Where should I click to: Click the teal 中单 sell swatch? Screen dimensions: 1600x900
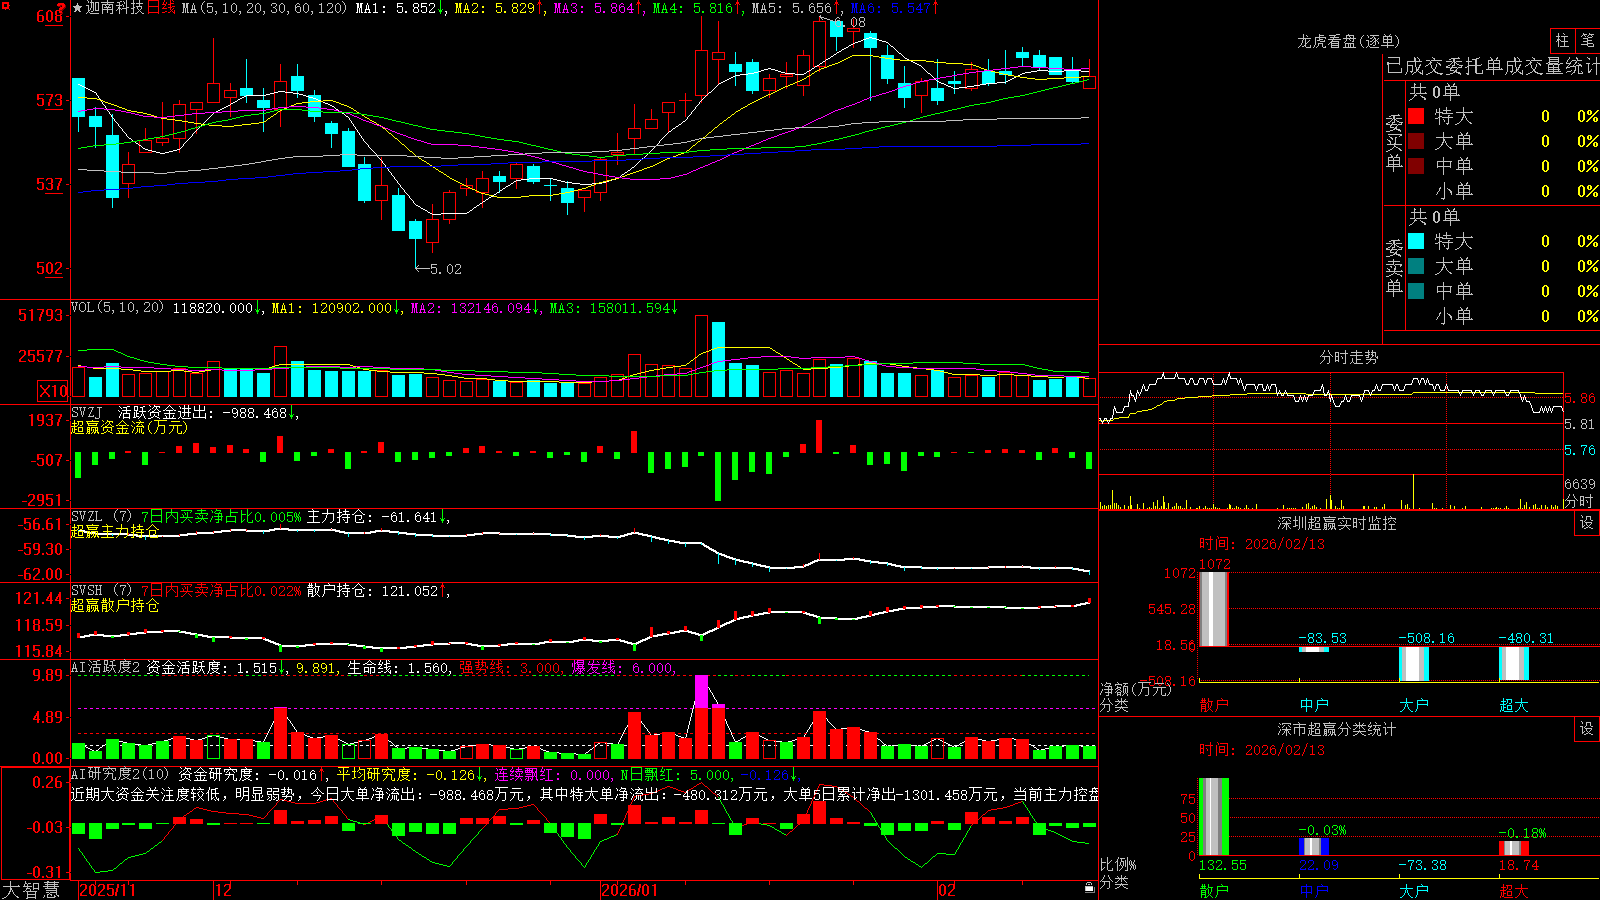click(x=1416, y=291)
